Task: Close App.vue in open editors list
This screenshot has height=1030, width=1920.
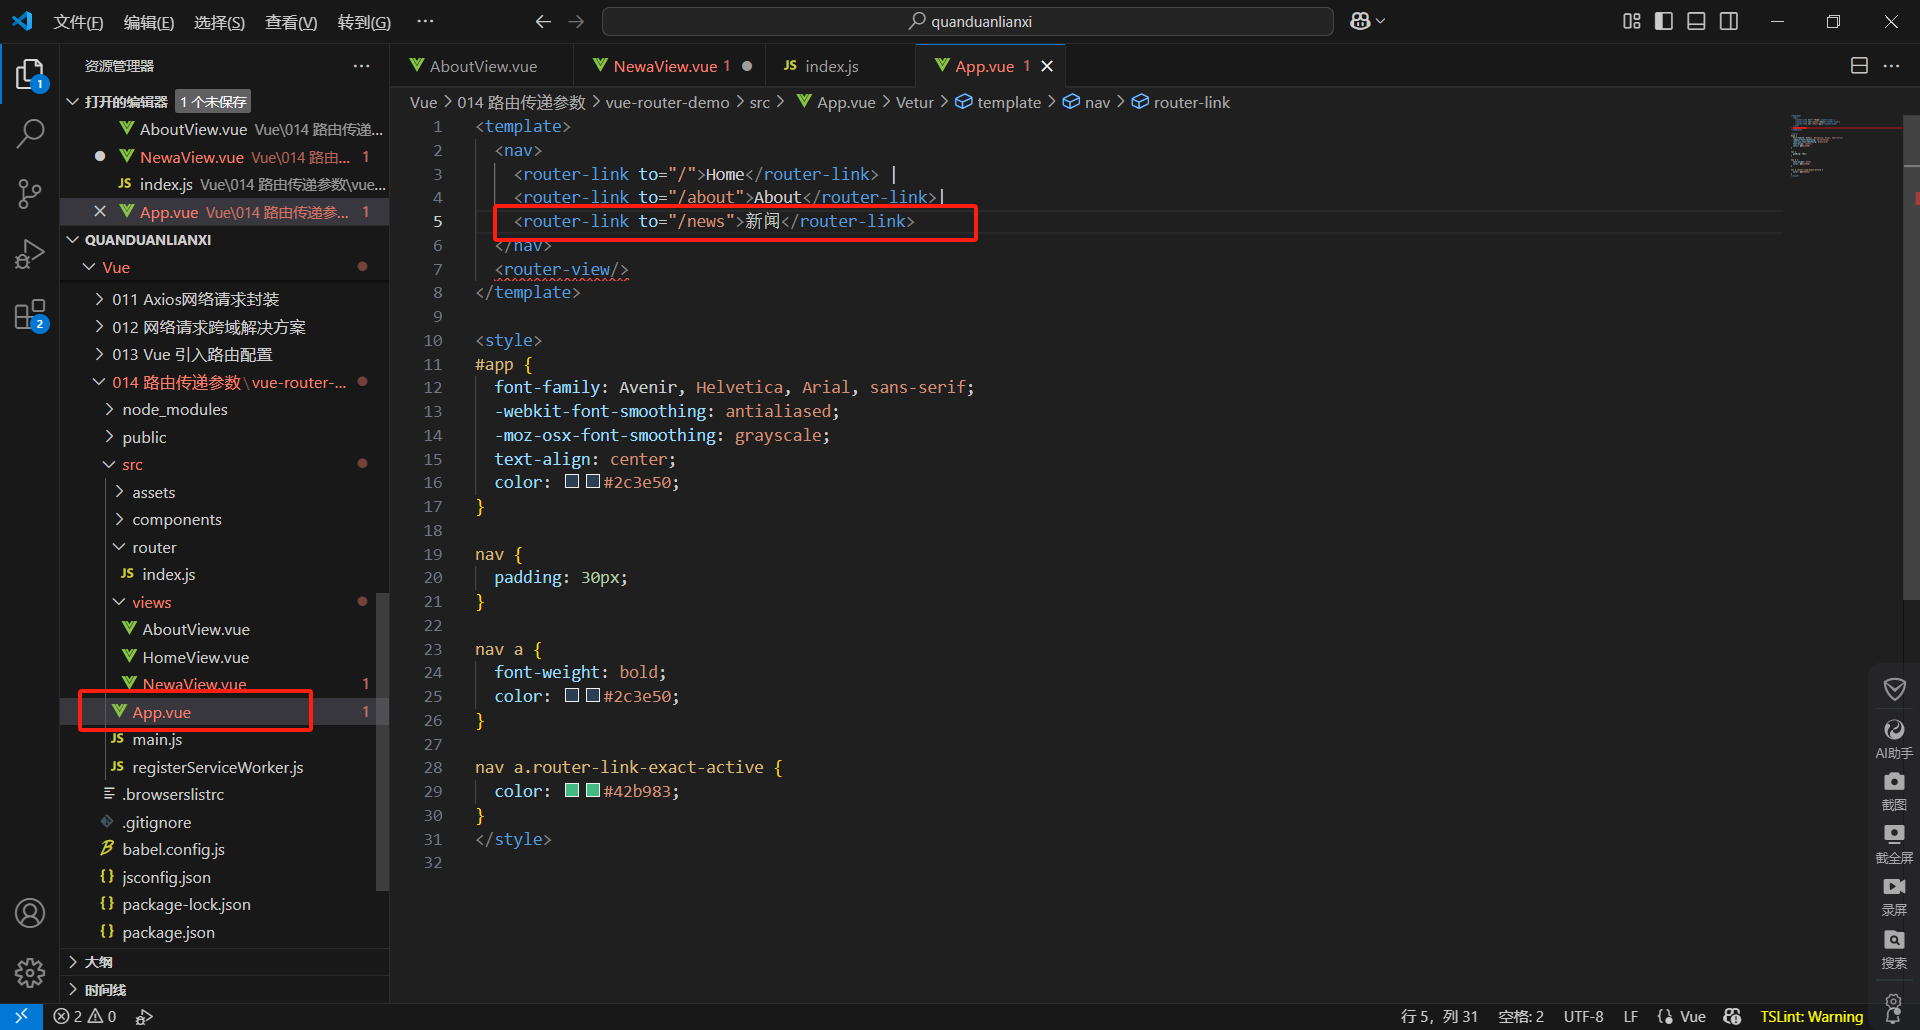Action: [99, 211]
